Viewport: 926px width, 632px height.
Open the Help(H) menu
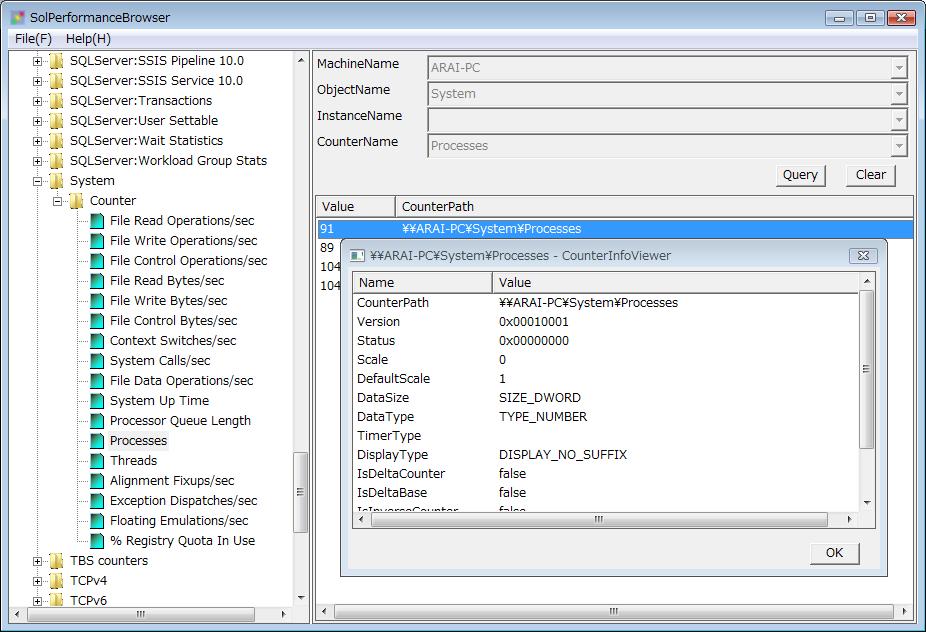pyautogui.click(x=88, y=39)
